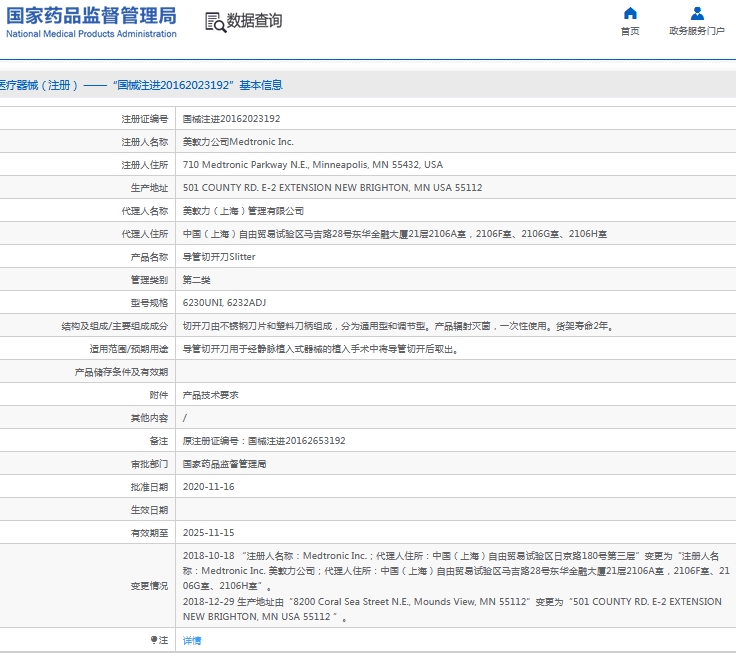Click the 批准日期 row label
736x658 pixels.
click(x=149, y=487)
